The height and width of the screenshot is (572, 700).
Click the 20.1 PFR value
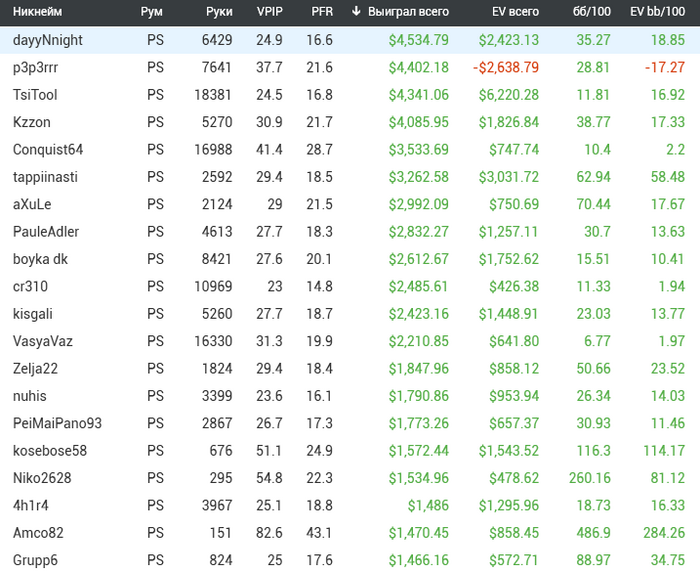click(x=320, y=259)
